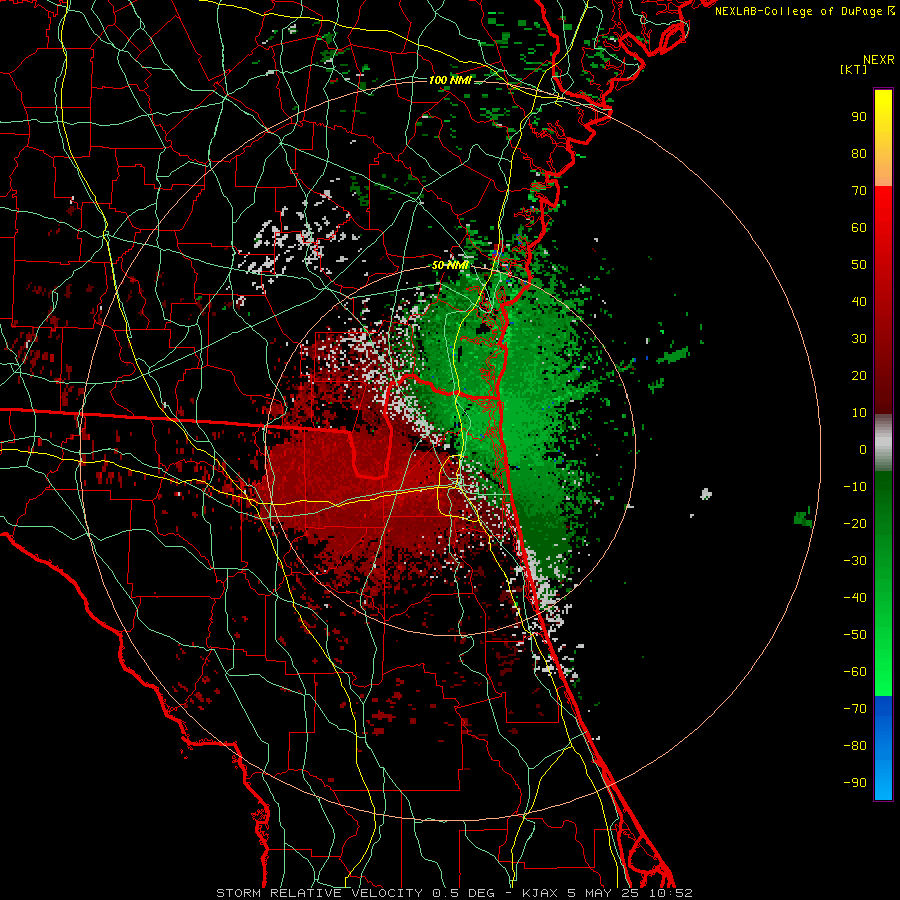900x900 pixels.
Task: Click the KJAX station identifier
Action: pyautogui.click(x=542, y=893)
